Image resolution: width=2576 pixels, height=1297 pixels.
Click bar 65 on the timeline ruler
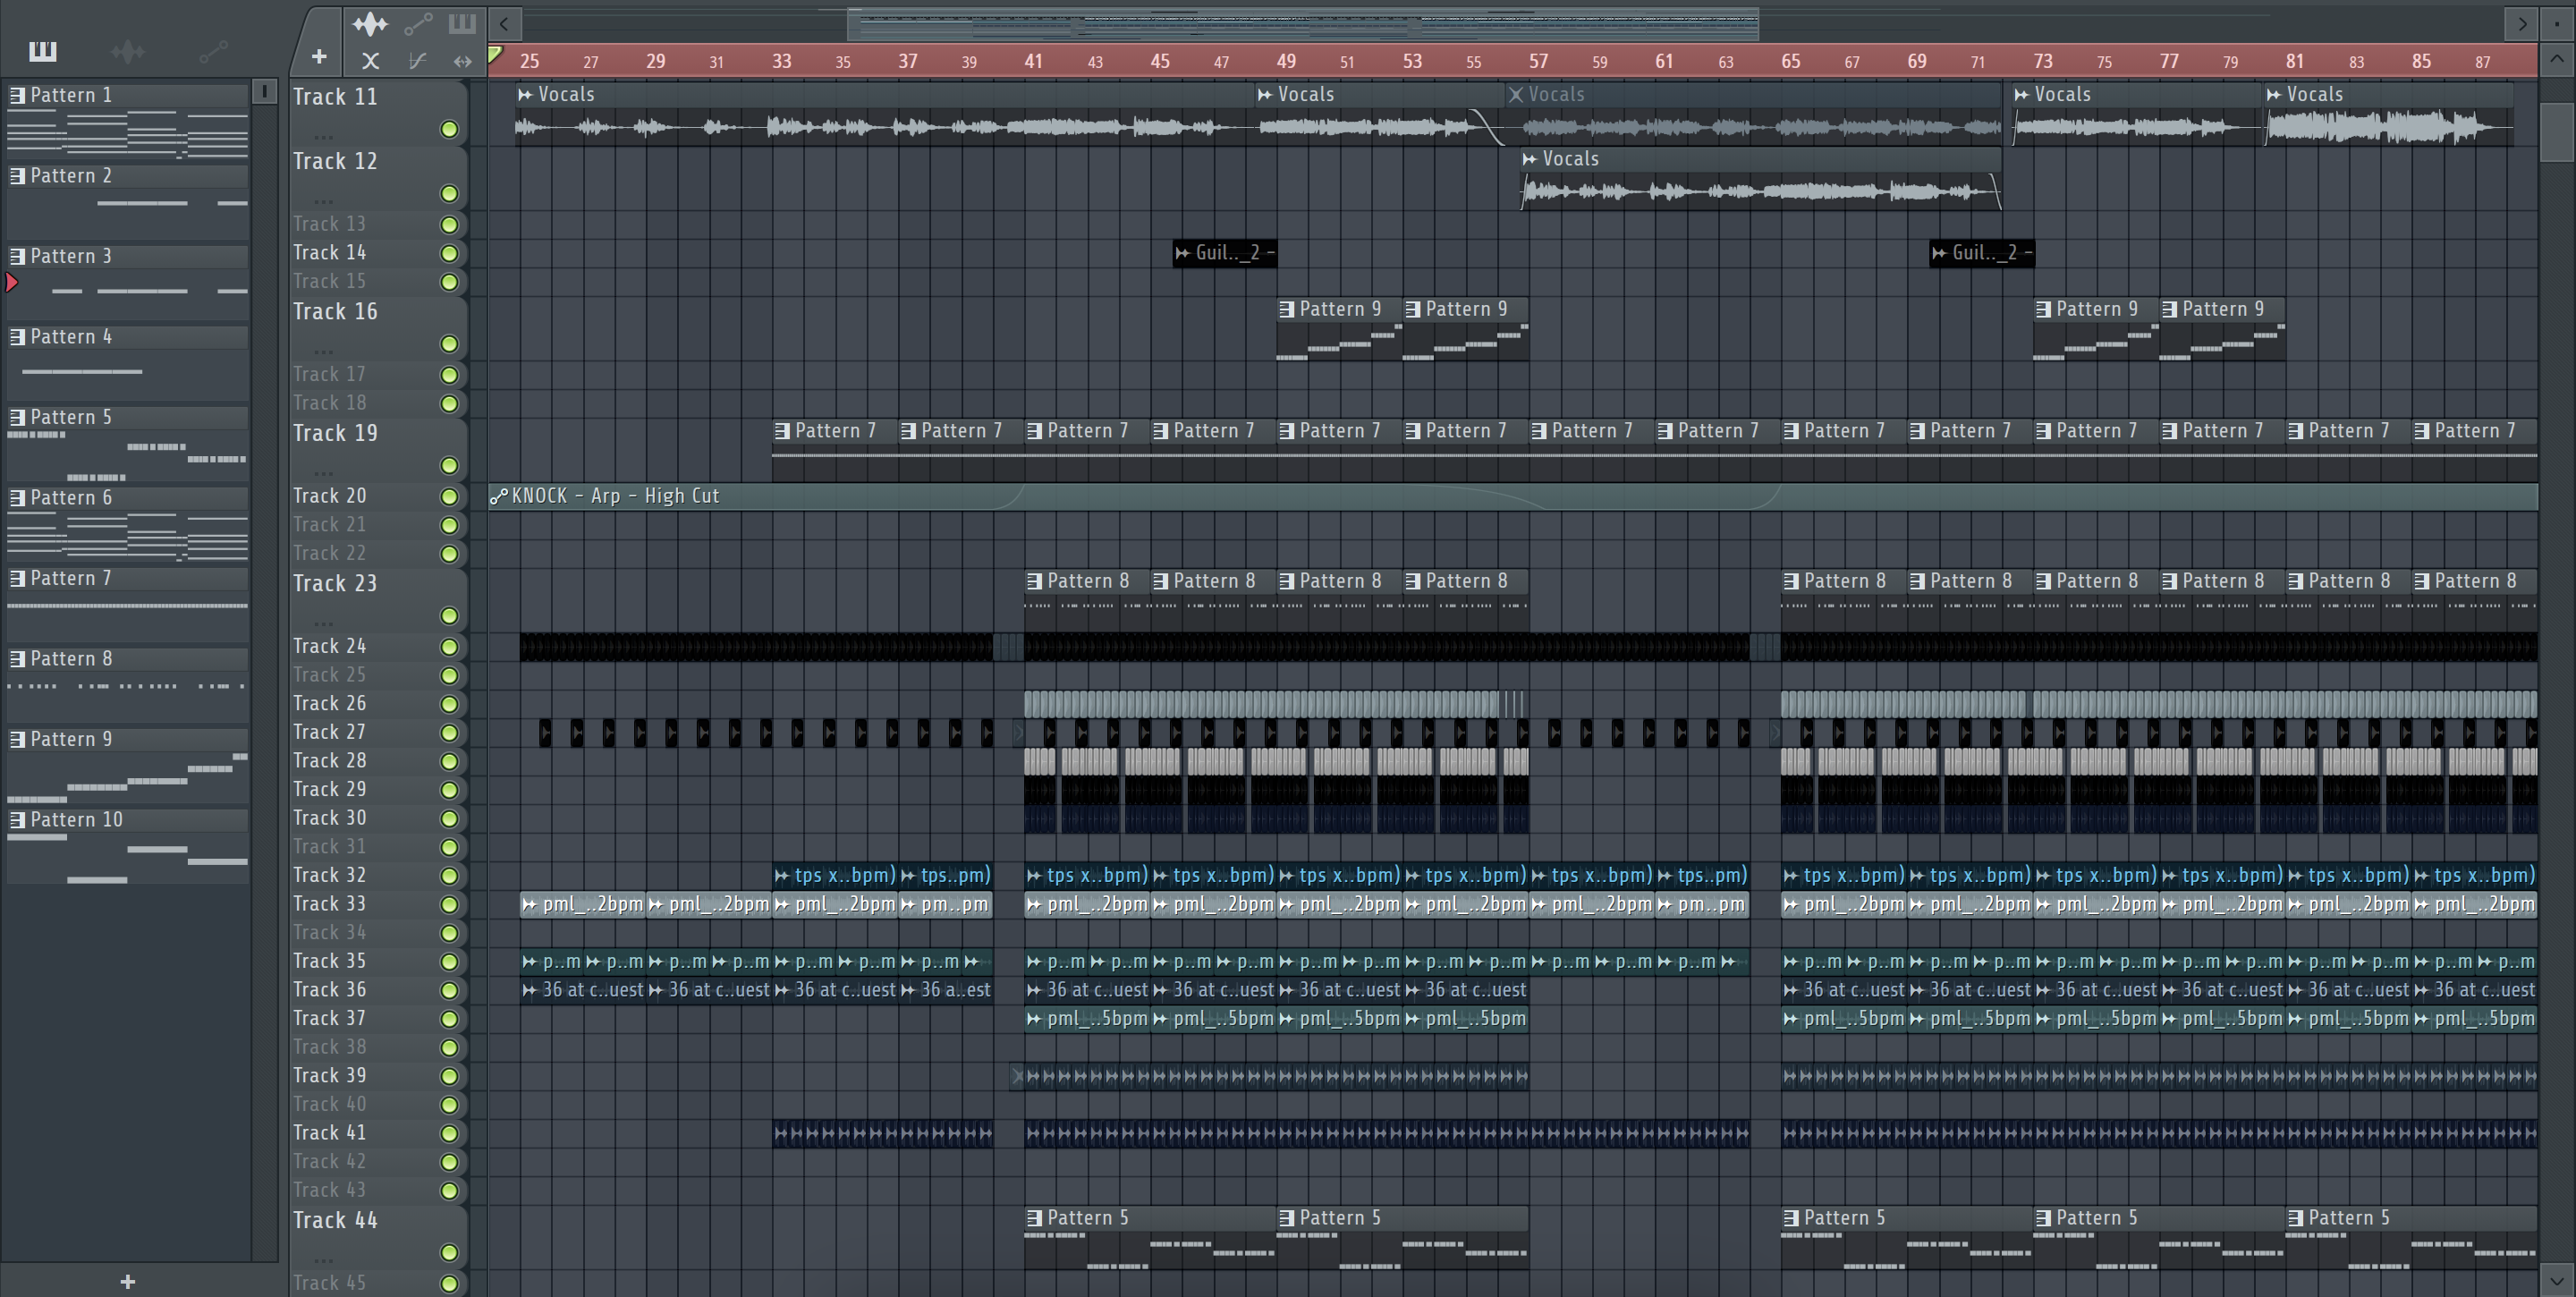(1790, 61)
